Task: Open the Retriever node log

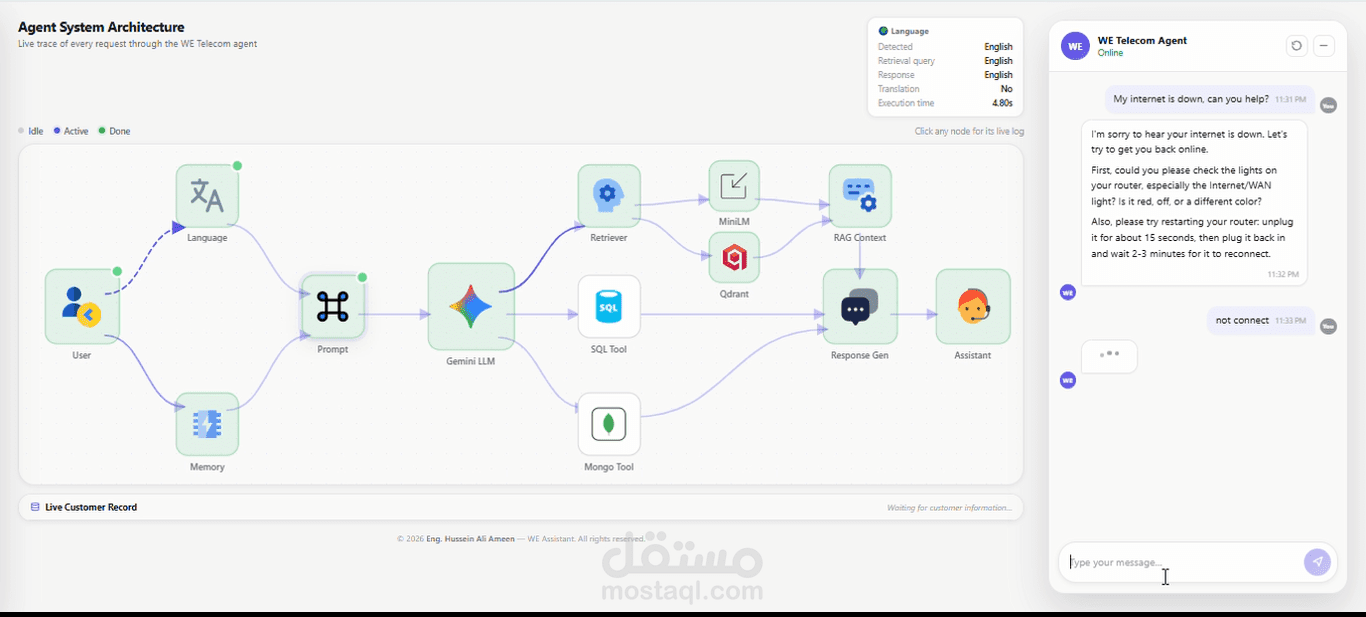Action: (x=609, y=196)
